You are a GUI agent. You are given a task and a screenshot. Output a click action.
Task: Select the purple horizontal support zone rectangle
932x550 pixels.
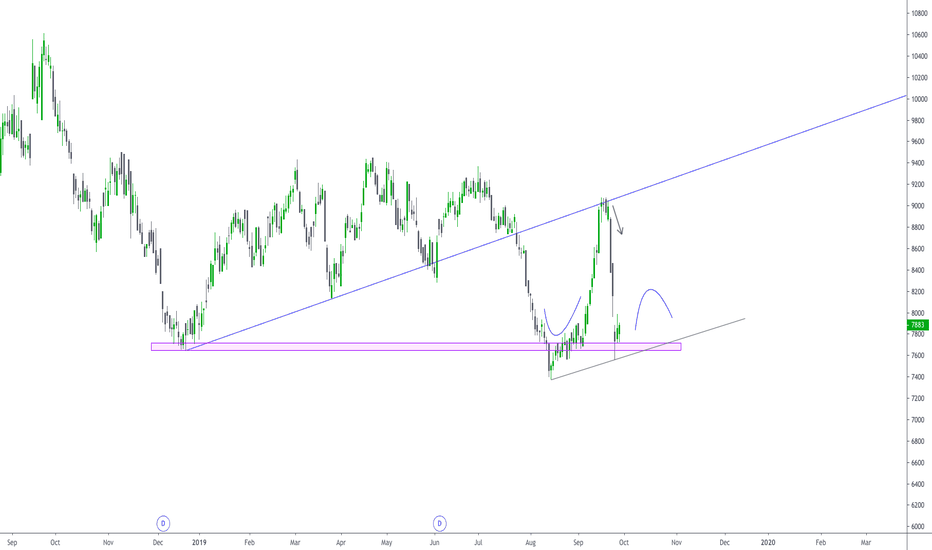416,347
